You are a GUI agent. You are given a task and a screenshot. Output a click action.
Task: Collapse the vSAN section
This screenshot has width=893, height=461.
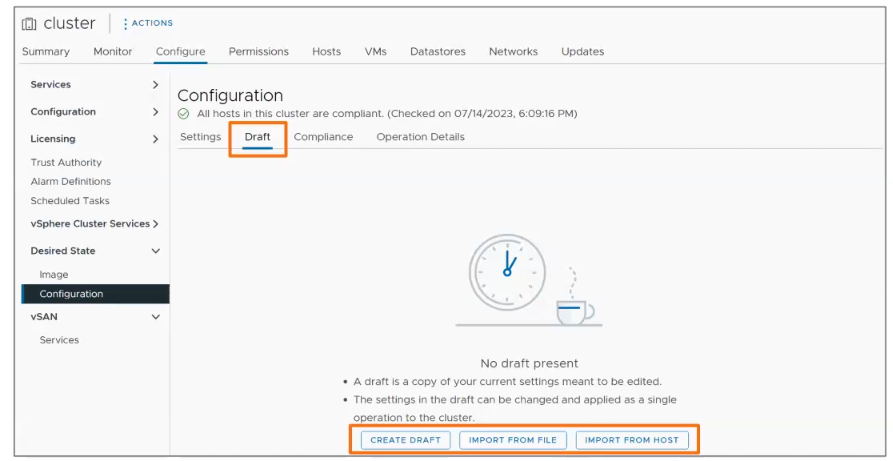(155, 317)
